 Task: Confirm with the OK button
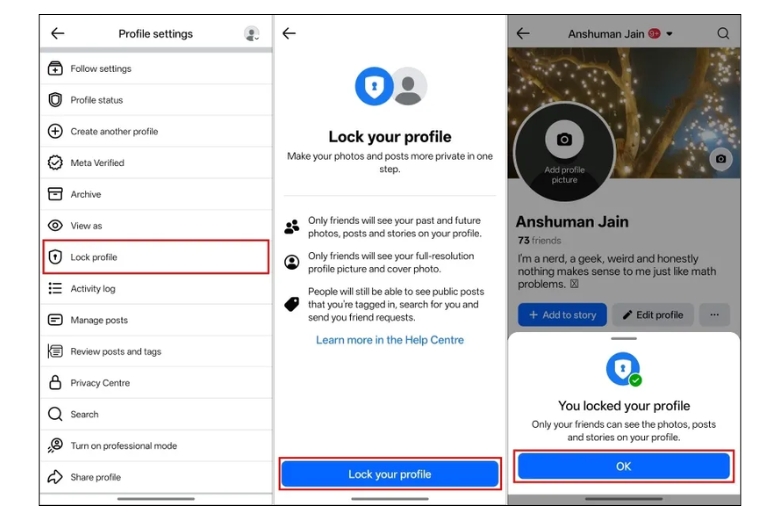pos(624,466)
